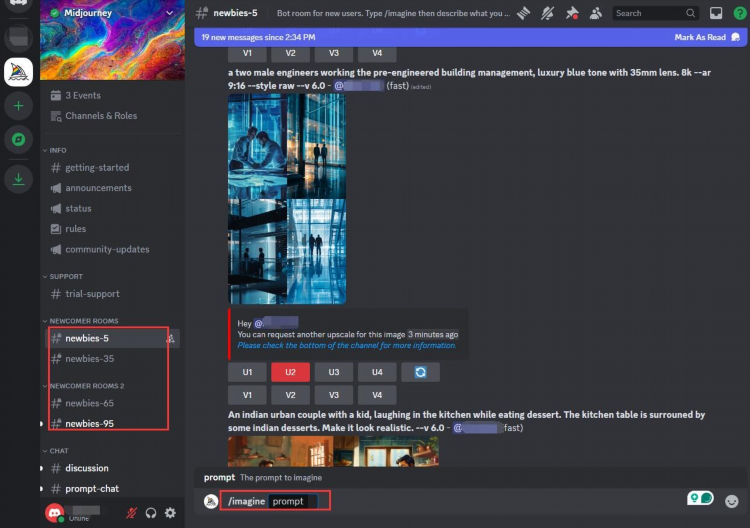
Task: Click U3 upscale button
Action: (x=334, y=372)
